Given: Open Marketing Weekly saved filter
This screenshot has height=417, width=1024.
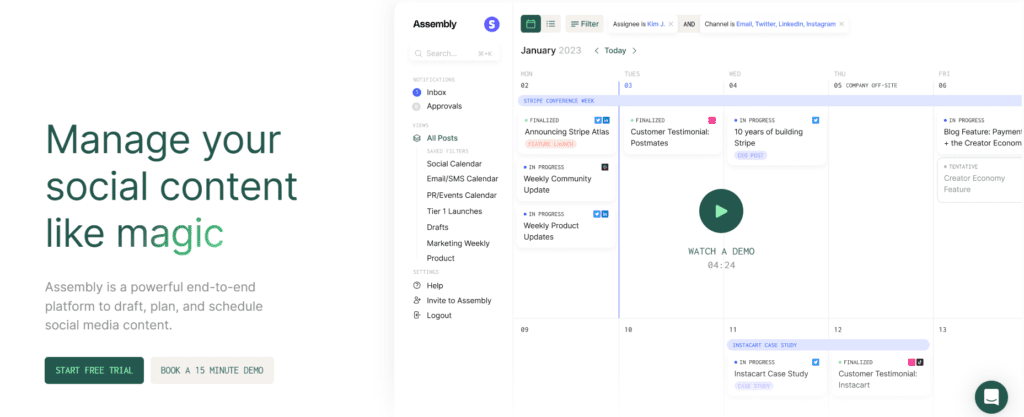Looking at the screenshot, I should 458,243.
